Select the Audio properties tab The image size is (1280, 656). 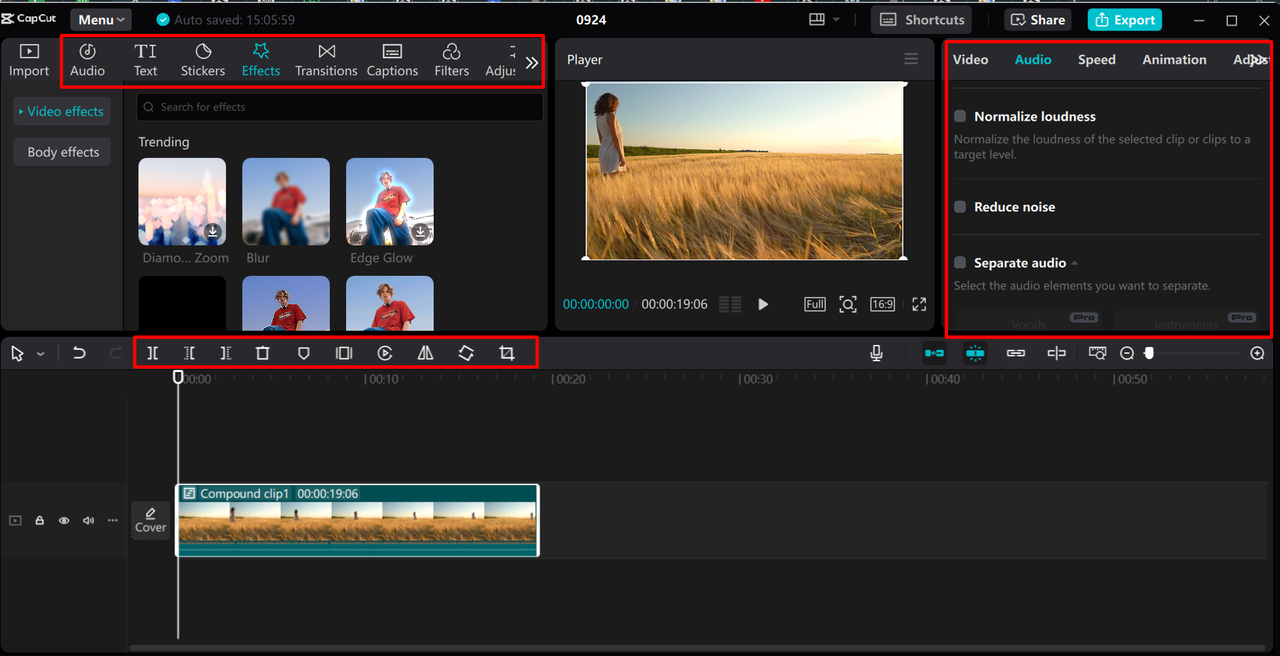pos(1033,60)
